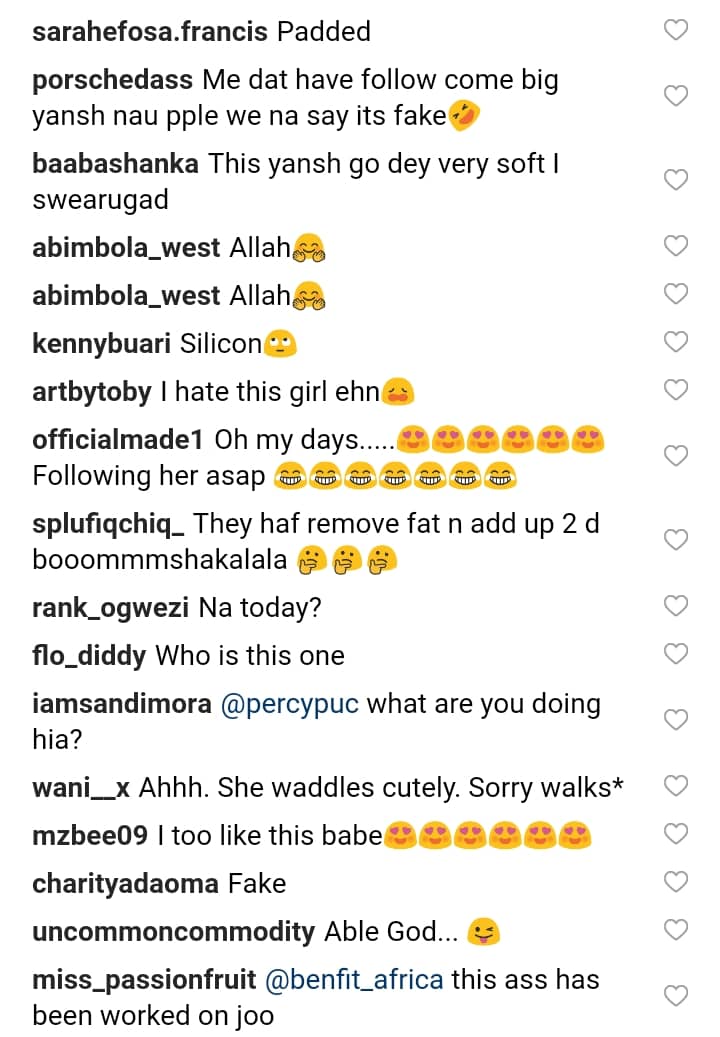View uncommoncommodity's profile
This screenshot has height=1037, width=720.
coord(173,932)
